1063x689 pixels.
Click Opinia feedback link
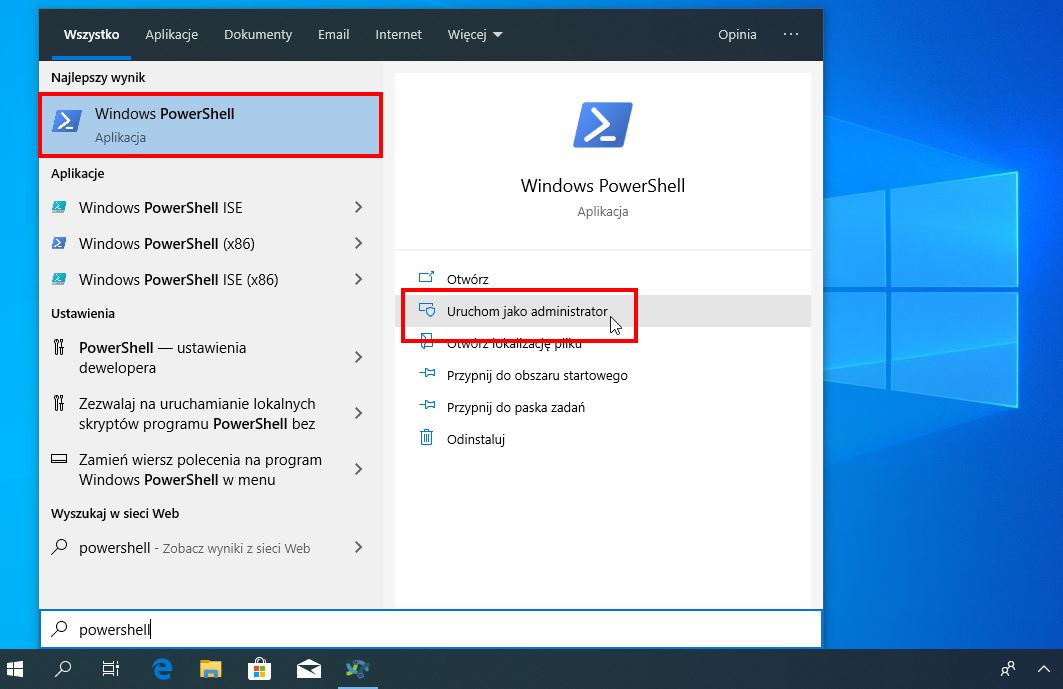(737, 35)
